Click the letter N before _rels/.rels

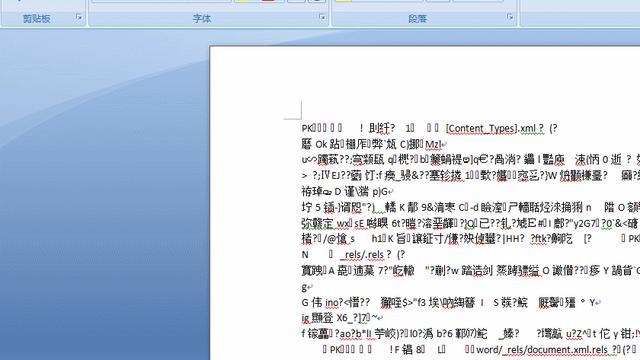click(x=305, y=255)
